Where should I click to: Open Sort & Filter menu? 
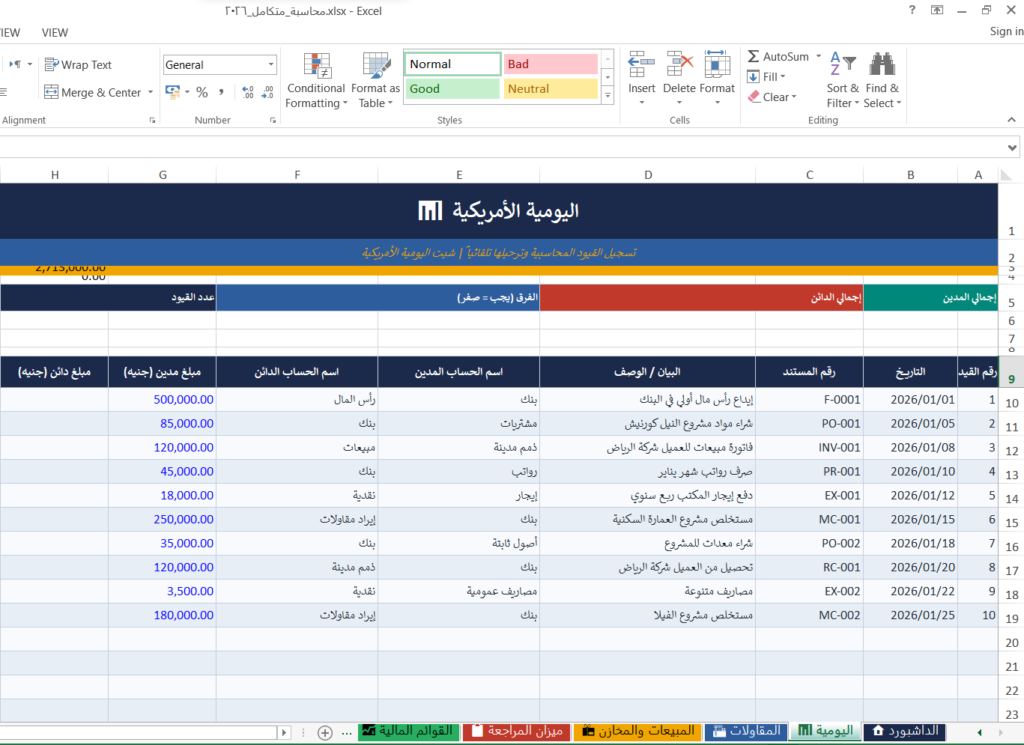click(x=842, y=80)
